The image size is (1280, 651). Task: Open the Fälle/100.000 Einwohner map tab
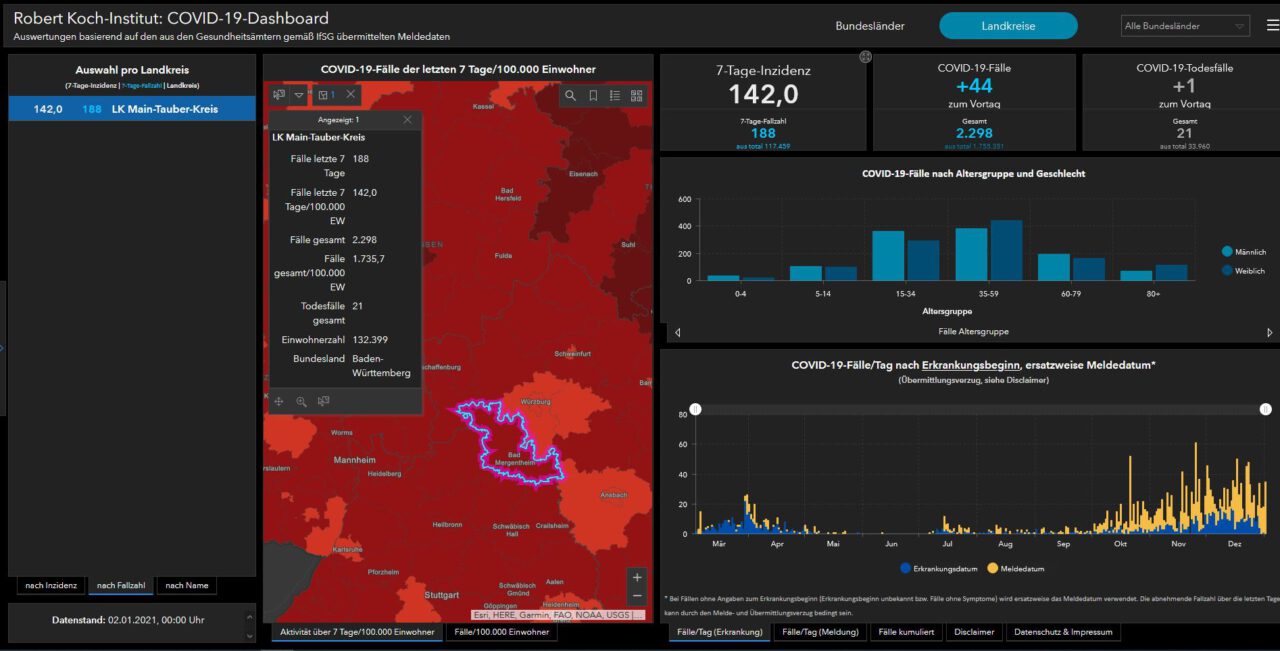502,632
